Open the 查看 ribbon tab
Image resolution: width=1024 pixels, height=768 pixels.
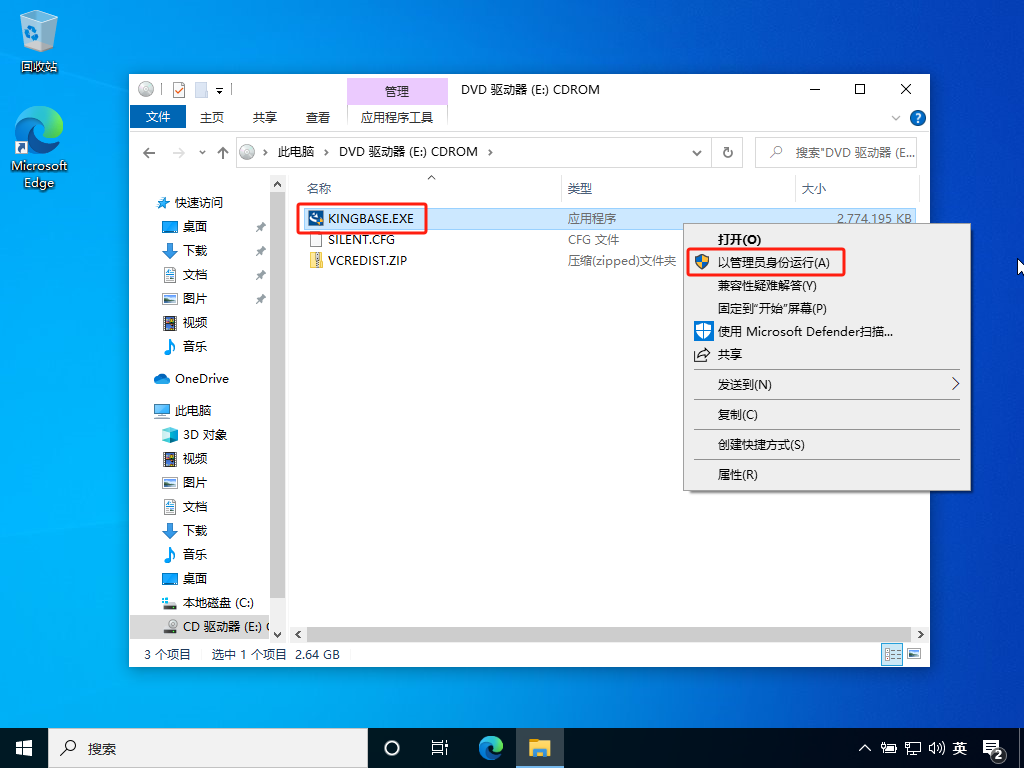318,117
